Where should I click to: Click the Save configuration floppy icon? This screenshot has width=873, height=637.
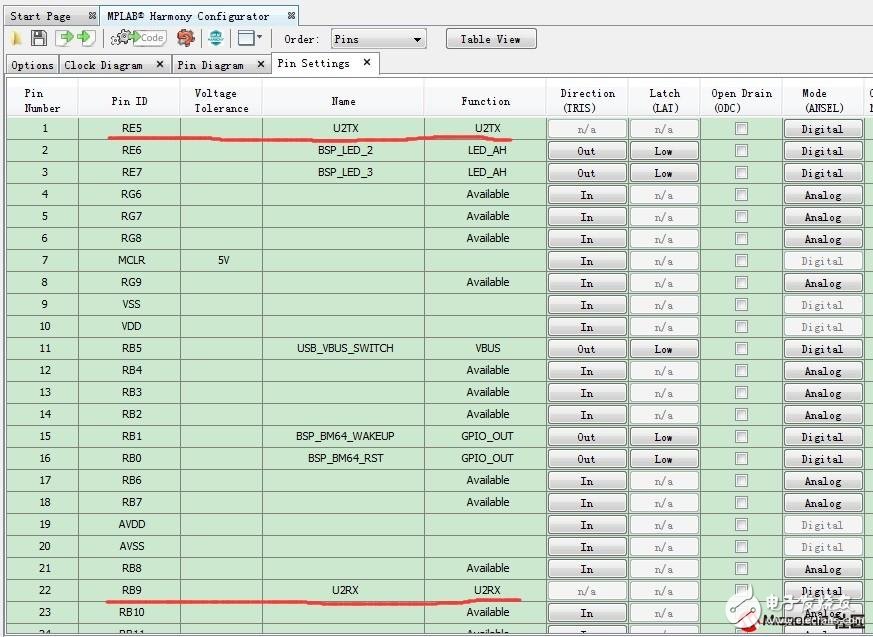coord(38,38)
